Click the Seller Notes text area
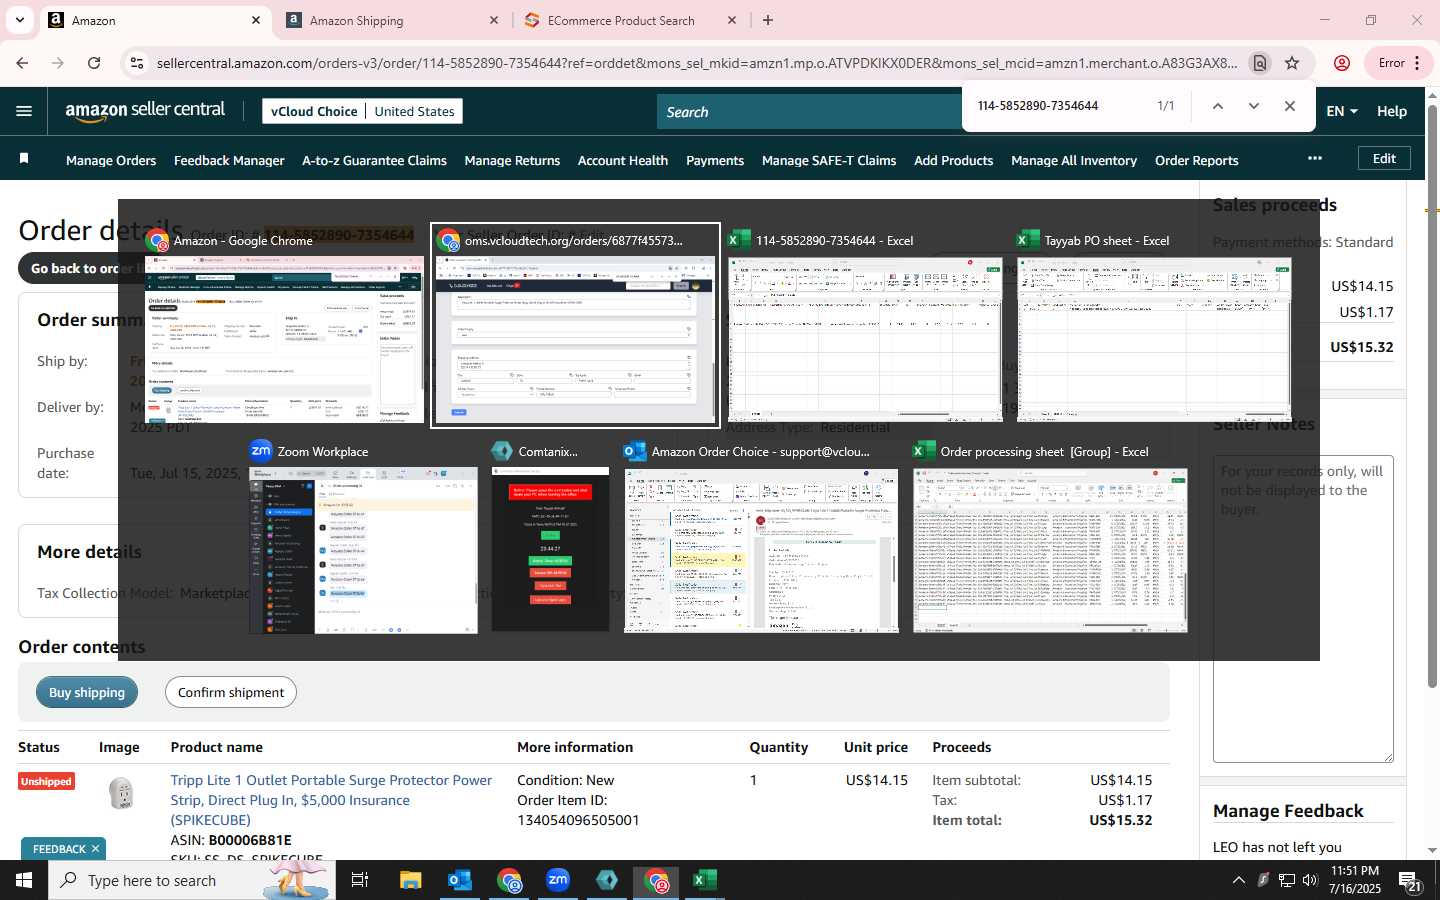The image size is (1440, 900). (x=1303, y=609)
